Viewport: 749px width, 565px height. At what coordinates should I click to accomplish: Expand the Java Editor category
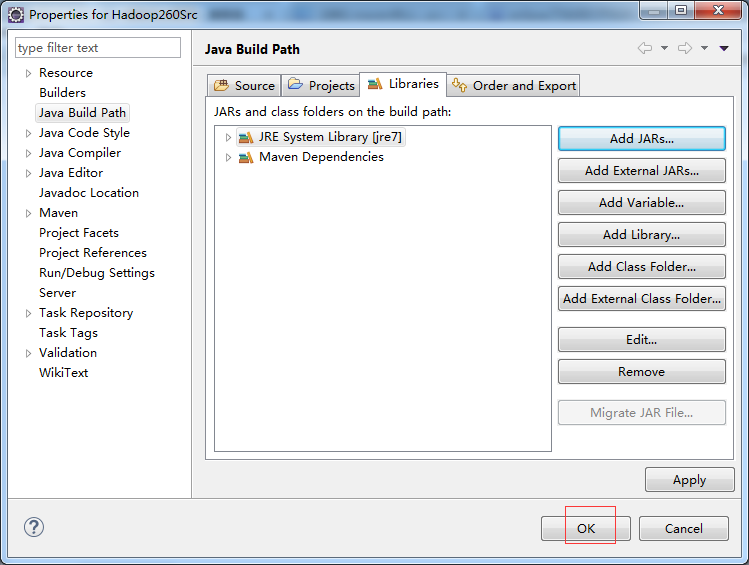[x=28, y=173]
